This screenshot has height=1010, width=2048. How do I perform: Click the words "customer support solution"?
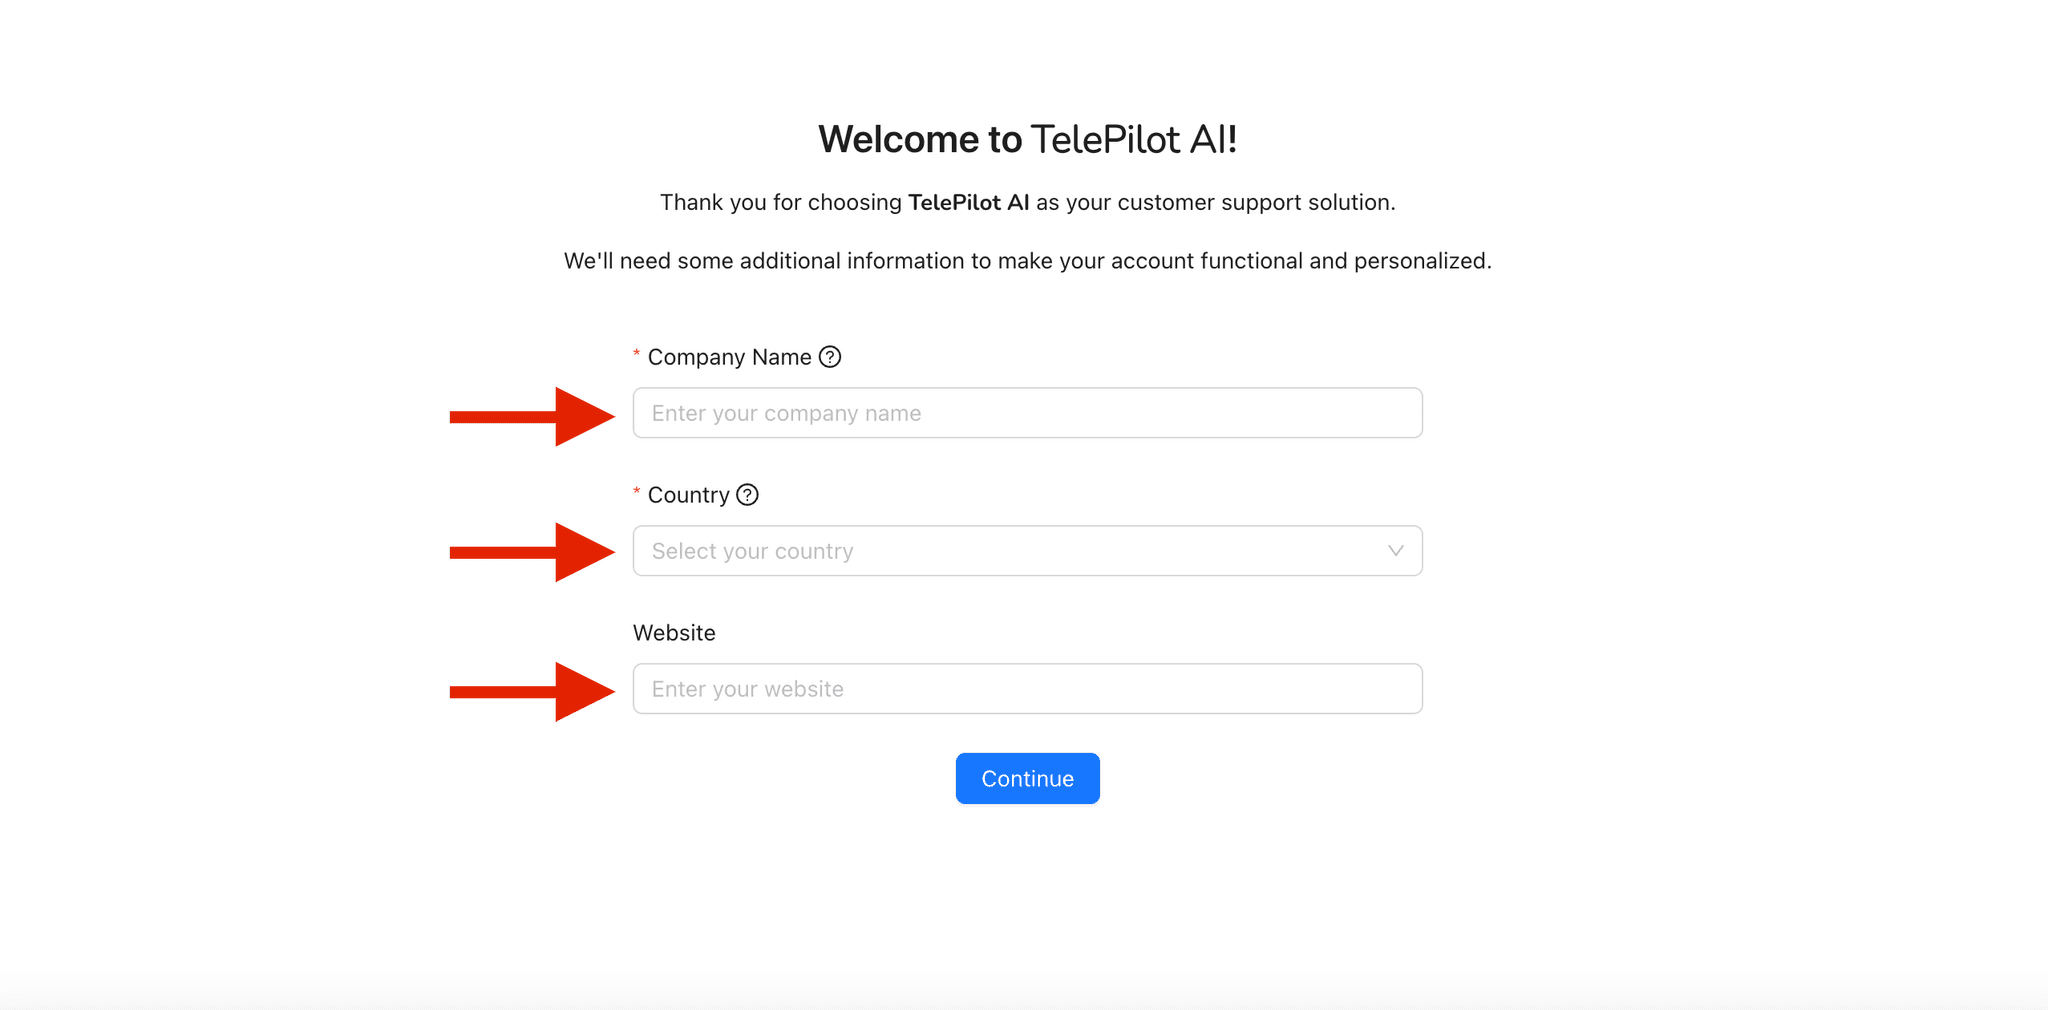click(1255, 203)
